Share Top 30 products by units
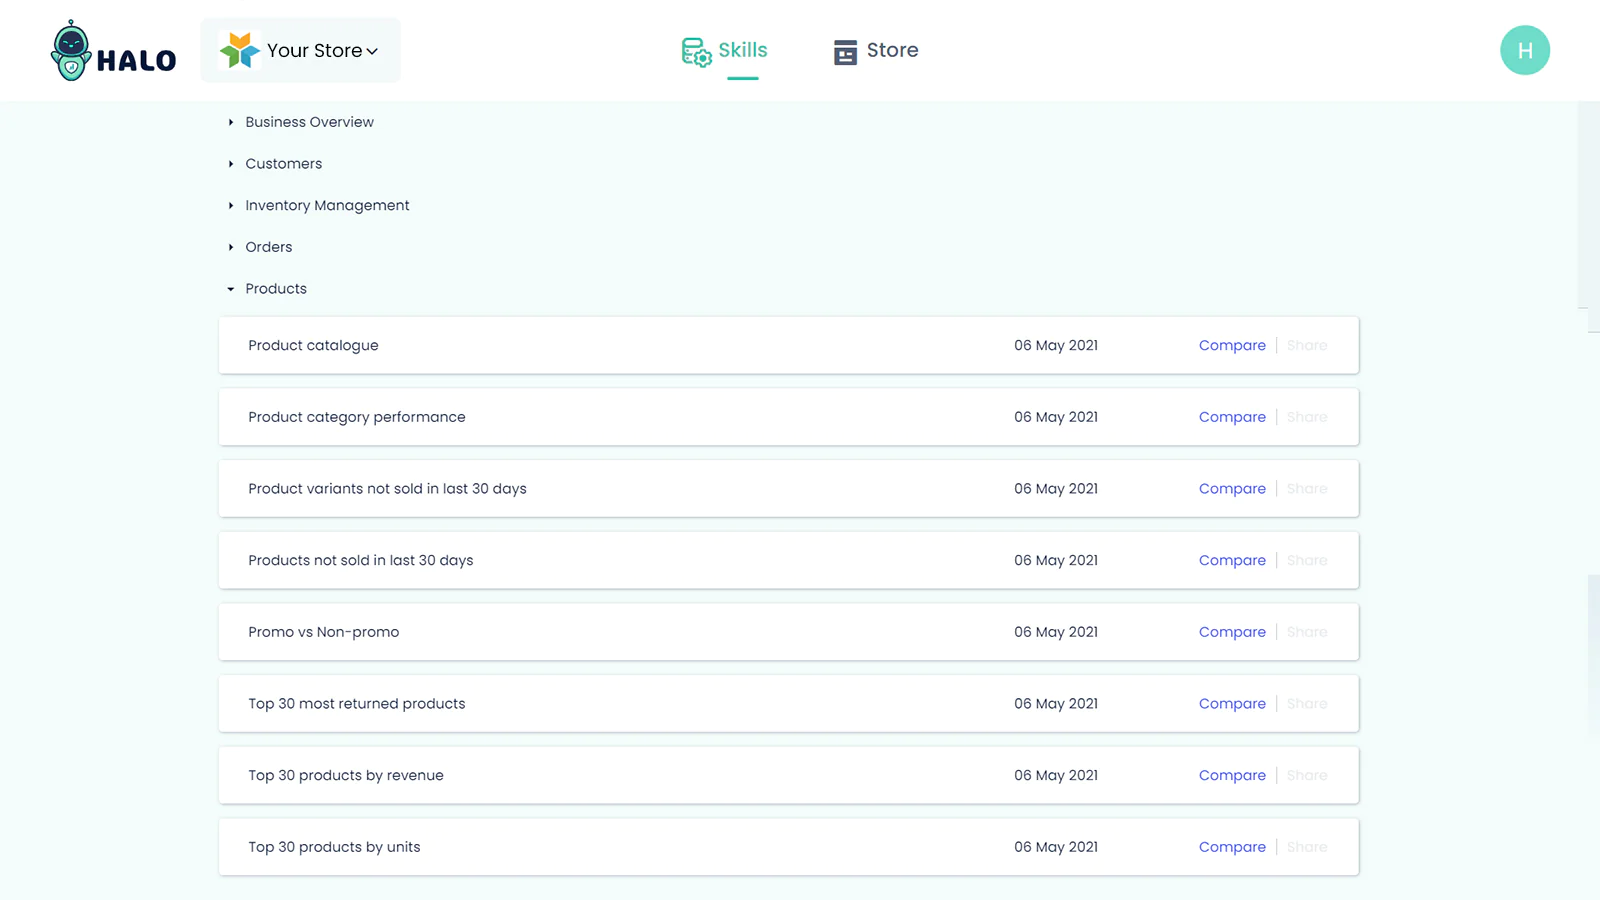Image resolution: width=1600 pixels, height=900 pixels. coord(1307,847)
